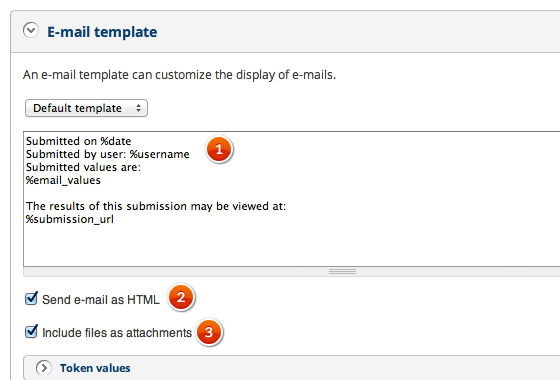Viewport: 560px width, 380px height.
Task: Open the Default template dropdown
Action: click(x=86, y=108)
